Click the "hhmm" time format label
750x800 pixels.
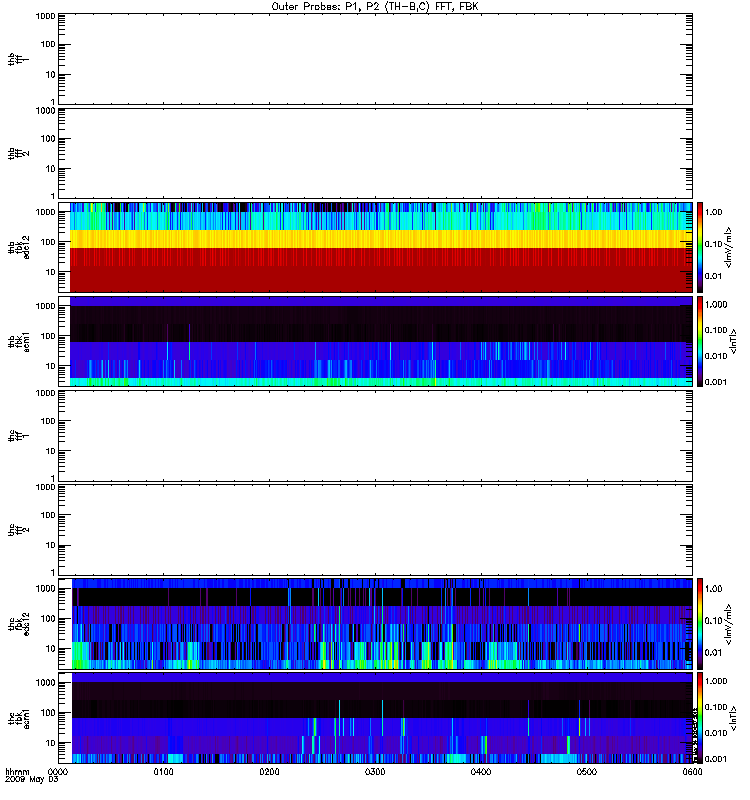coord(17,772)
